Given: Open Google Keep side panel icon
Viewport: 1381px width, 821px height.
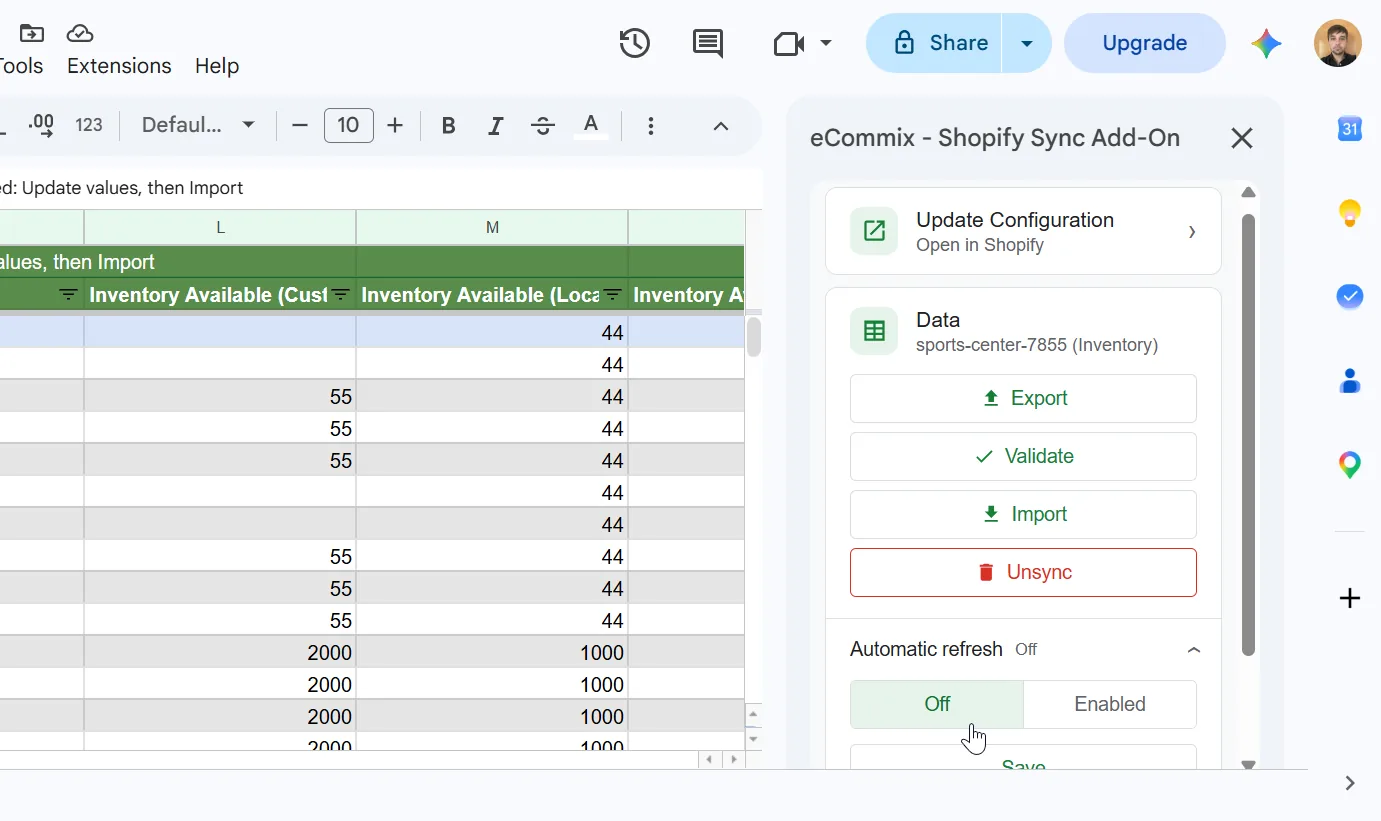Looking at the screenshot, I should tap(1350, 212).
